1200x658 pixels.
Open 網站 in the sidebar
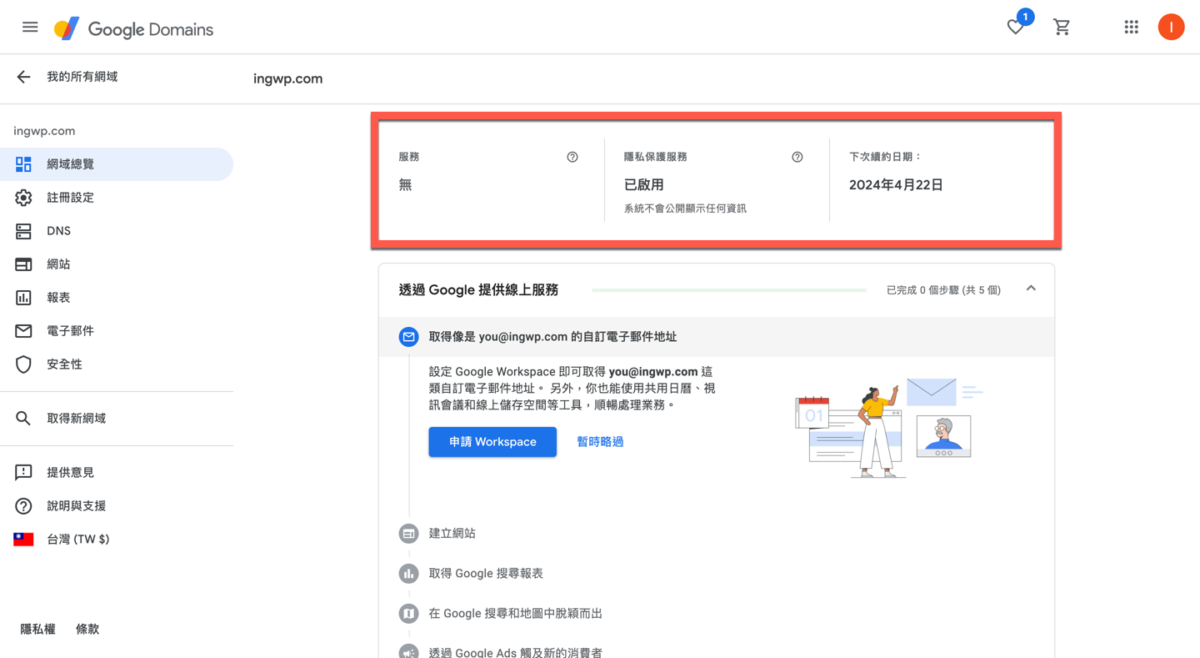116,264
